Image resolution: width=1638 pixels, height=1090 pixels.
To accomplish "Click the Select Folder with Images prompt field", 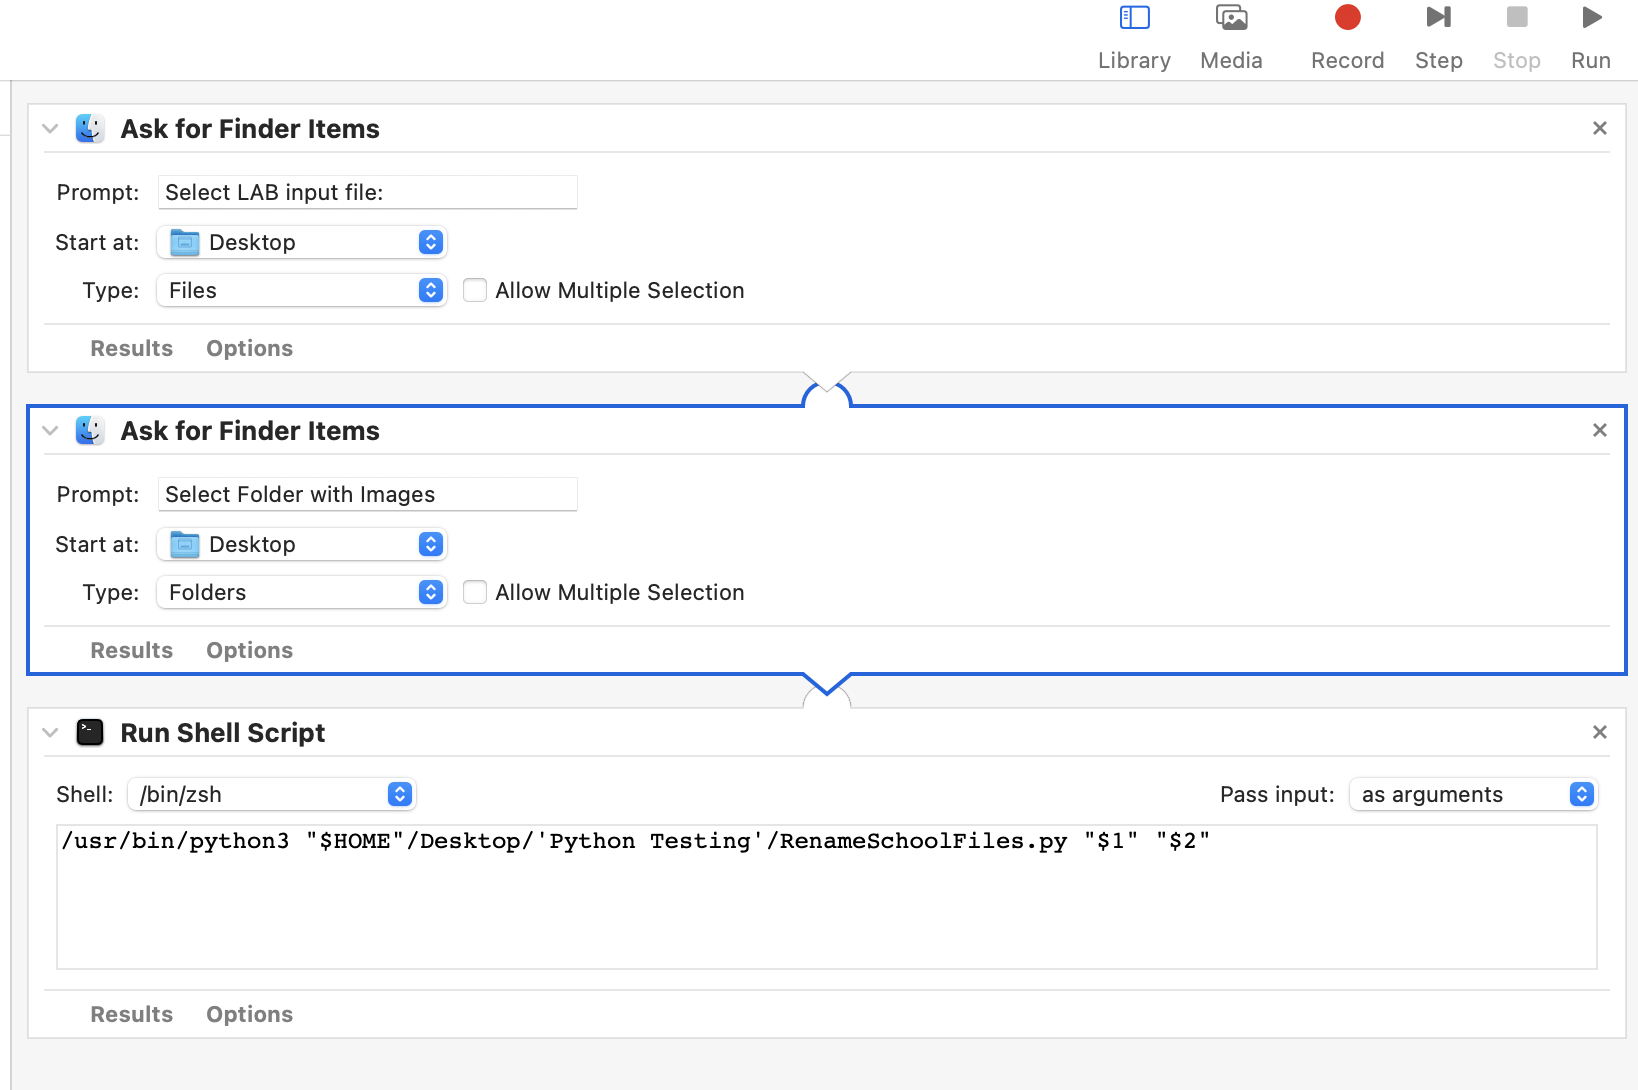I will pos(367,494).
